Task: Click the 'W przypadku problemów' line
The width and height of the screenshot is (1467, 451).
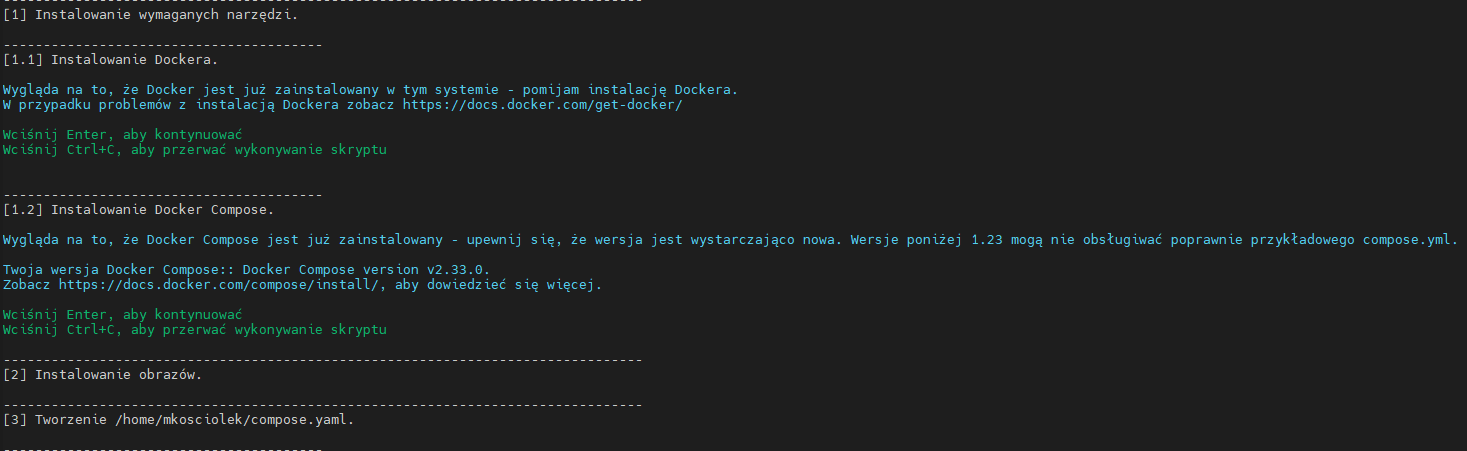Action: click(x=342, y=105)
